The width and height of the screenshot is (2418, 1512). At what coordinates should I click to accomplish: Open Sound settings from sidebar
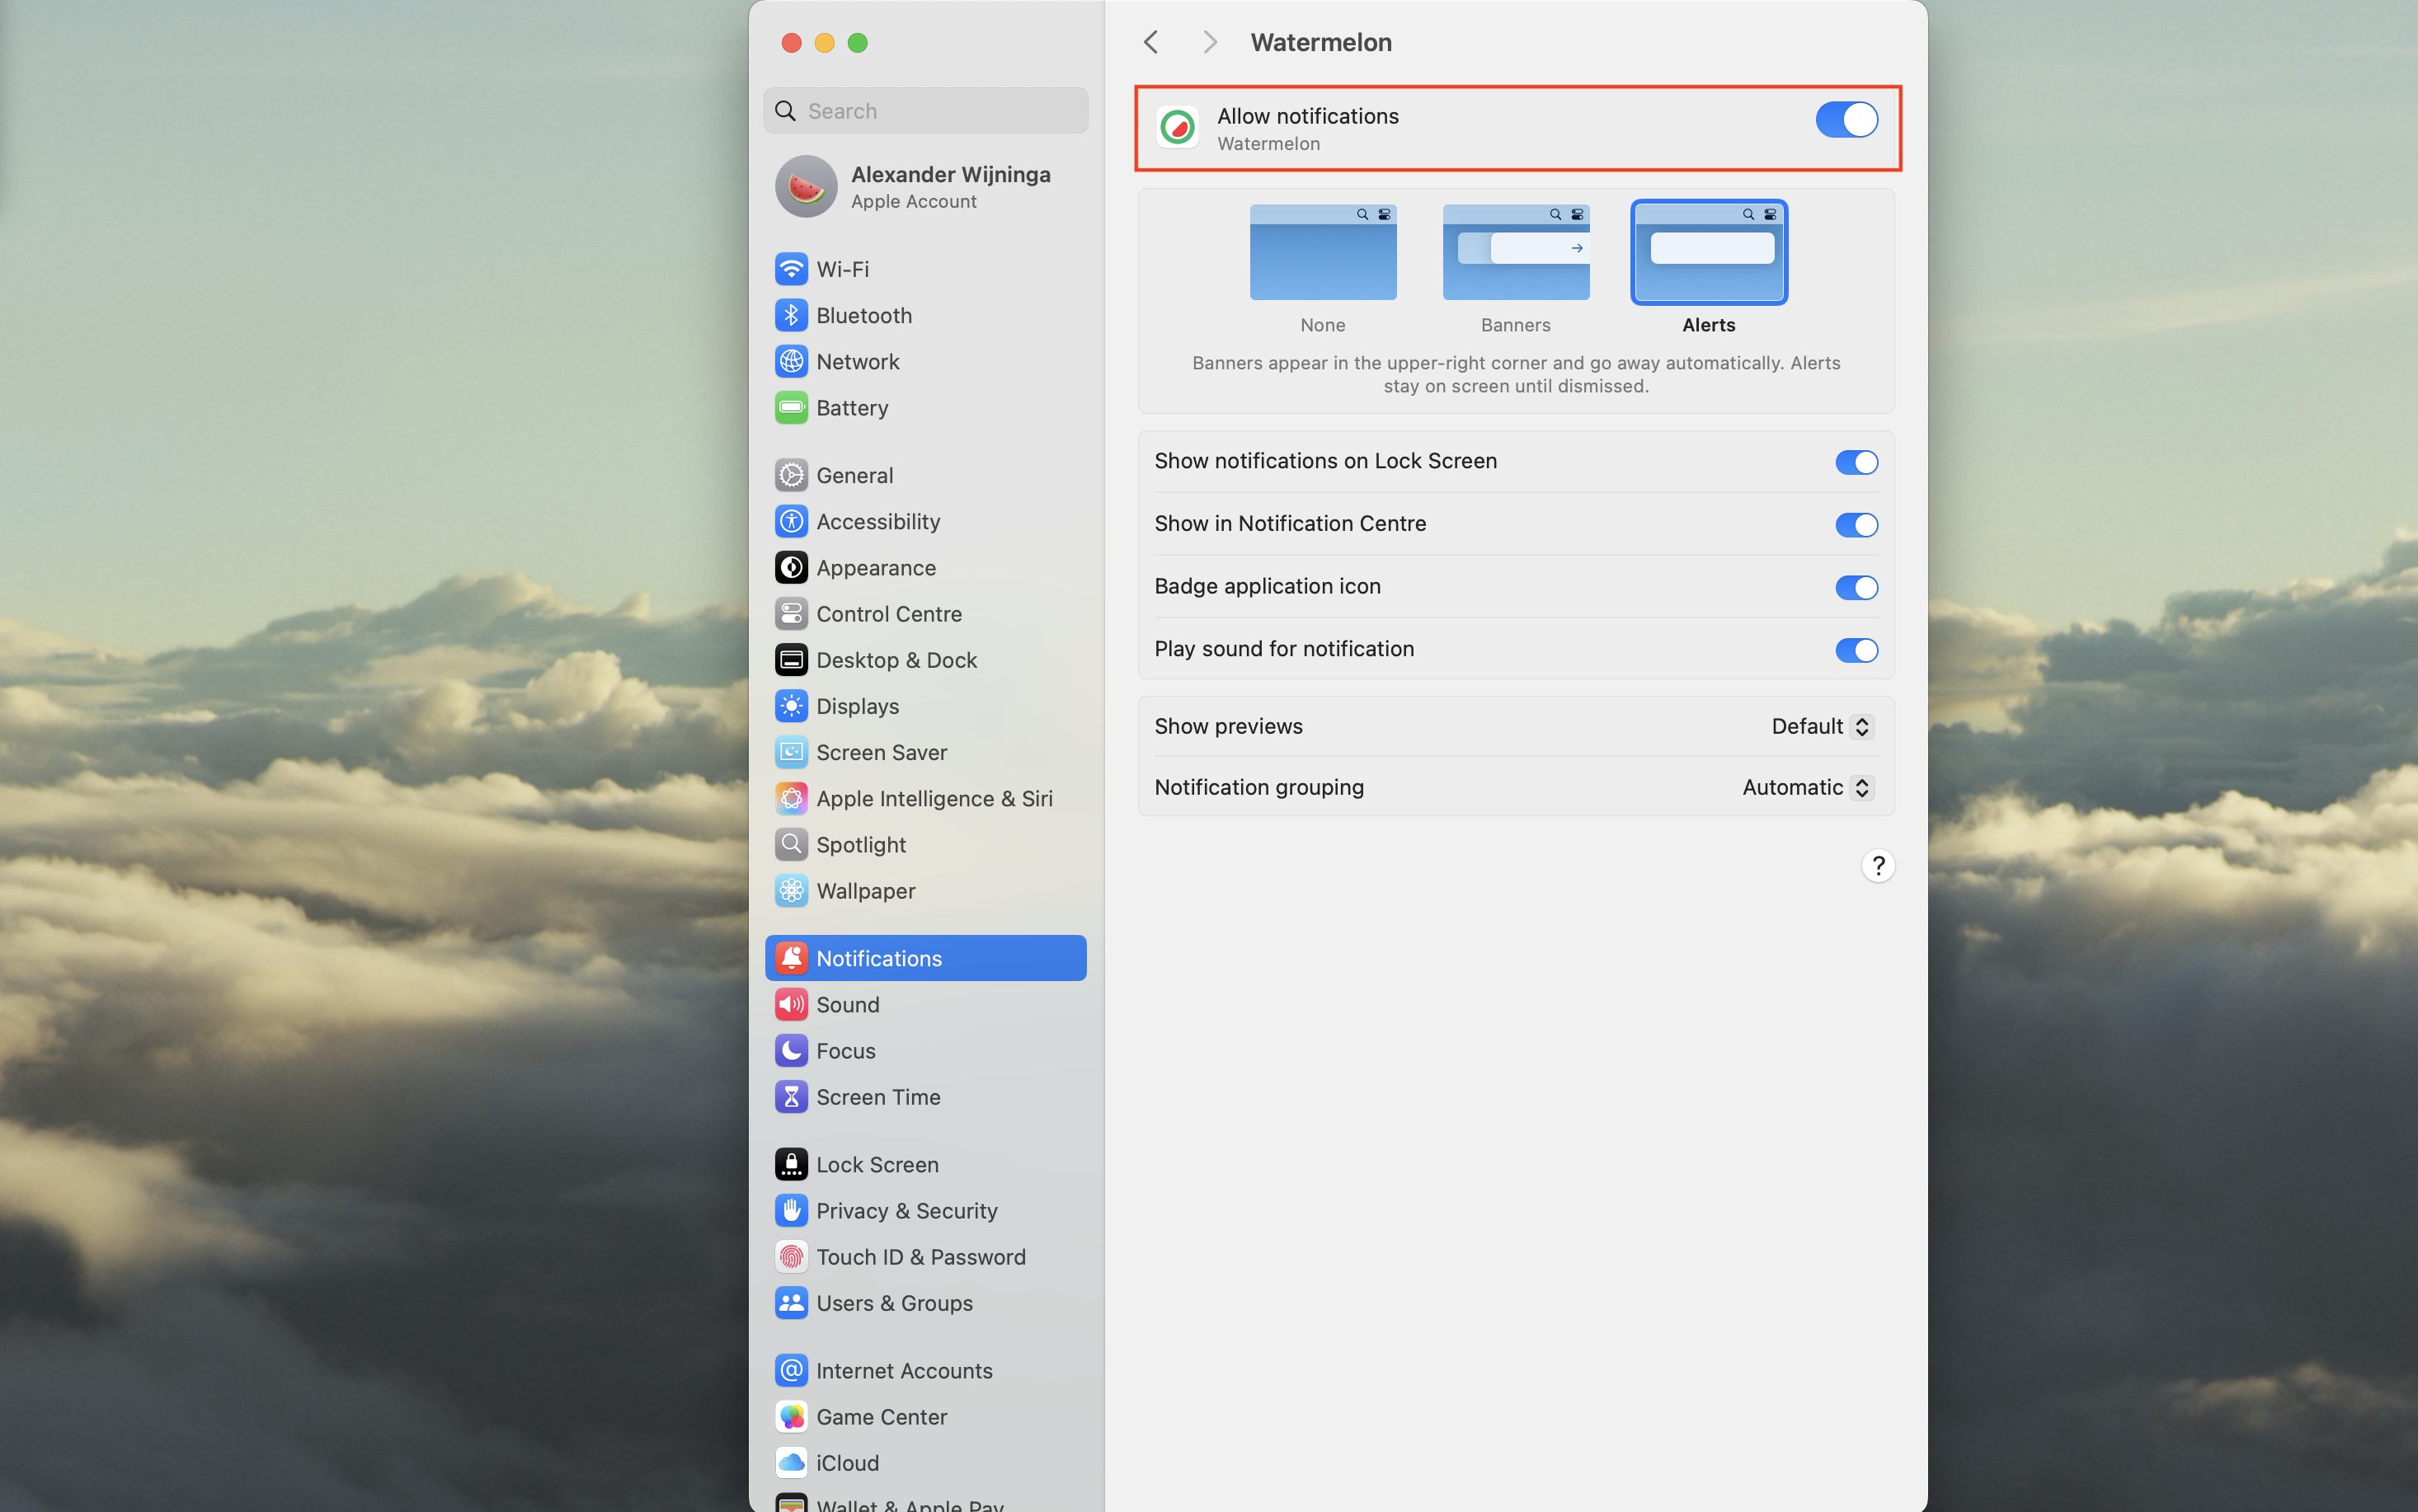[x=847, y=1004]
